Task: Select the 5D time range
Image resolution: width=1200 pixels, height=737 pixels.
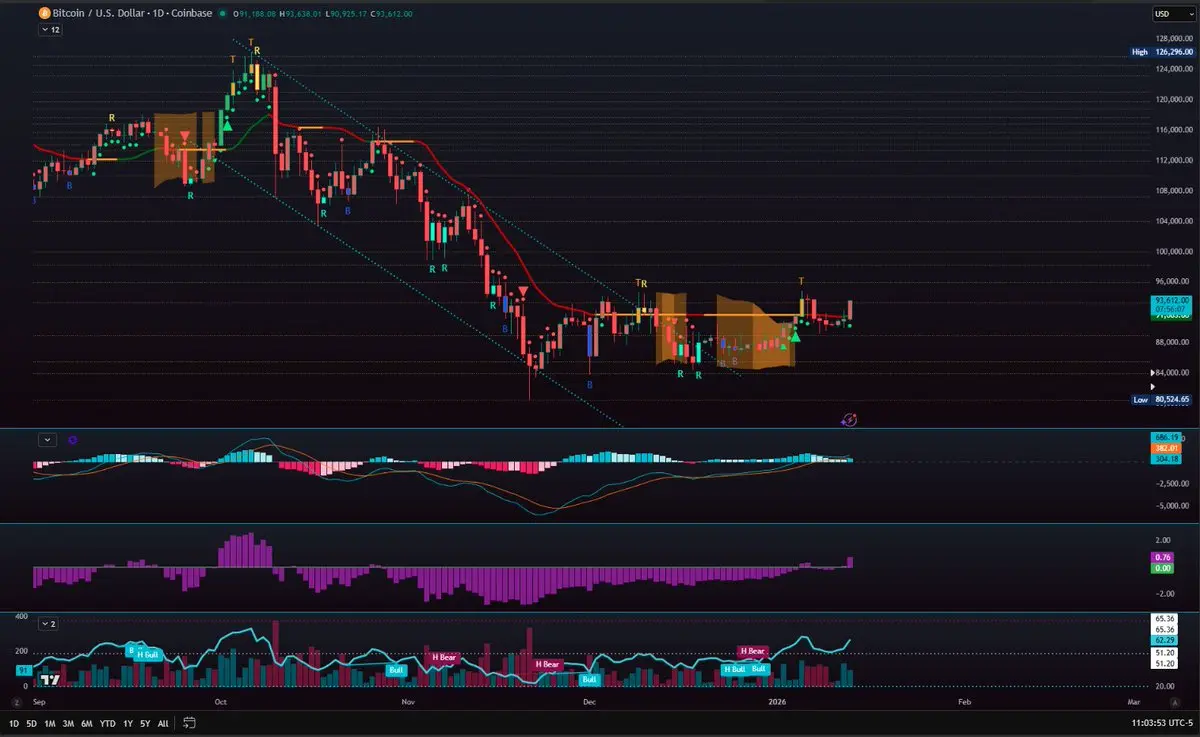Action: pyautogui.click(x=32, y=722)
